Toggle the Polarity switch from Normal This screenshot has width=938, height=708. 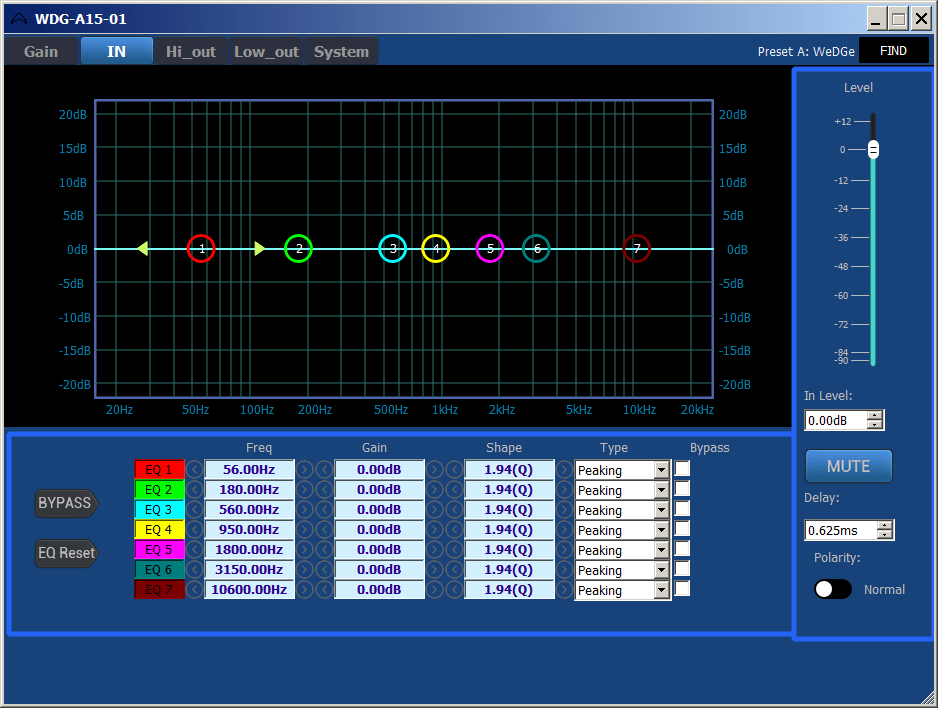click(833, 589)
